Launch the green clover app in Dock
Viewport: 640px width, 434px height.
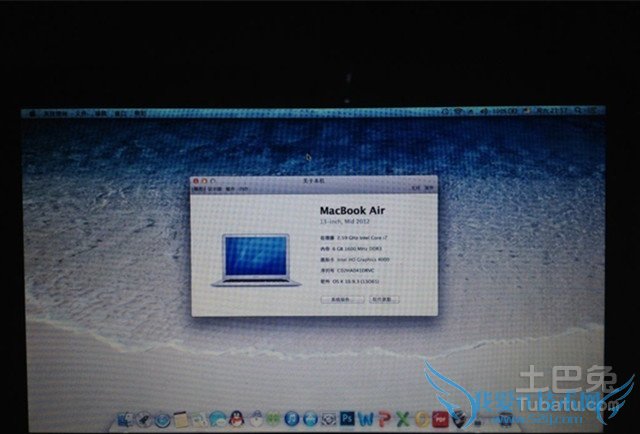point(273,419)
